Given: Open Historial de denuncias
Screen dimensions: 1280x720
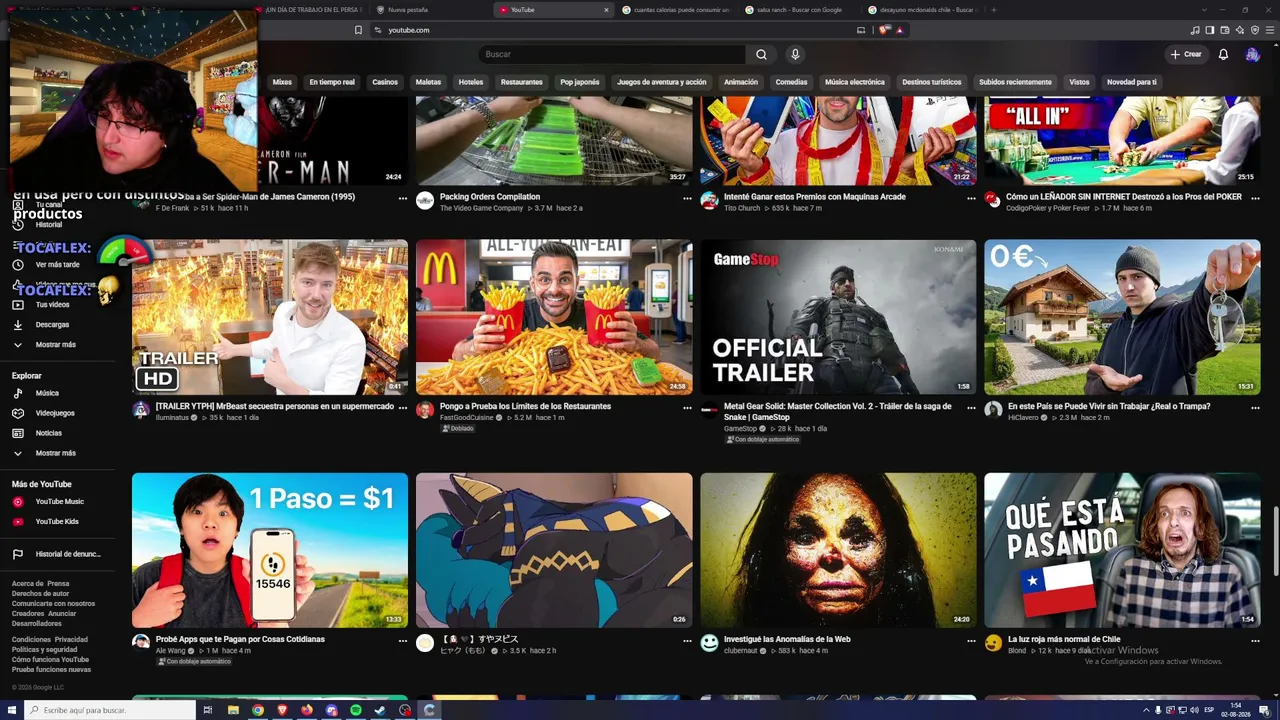Looking at the screenshot, I should (66, 554).
